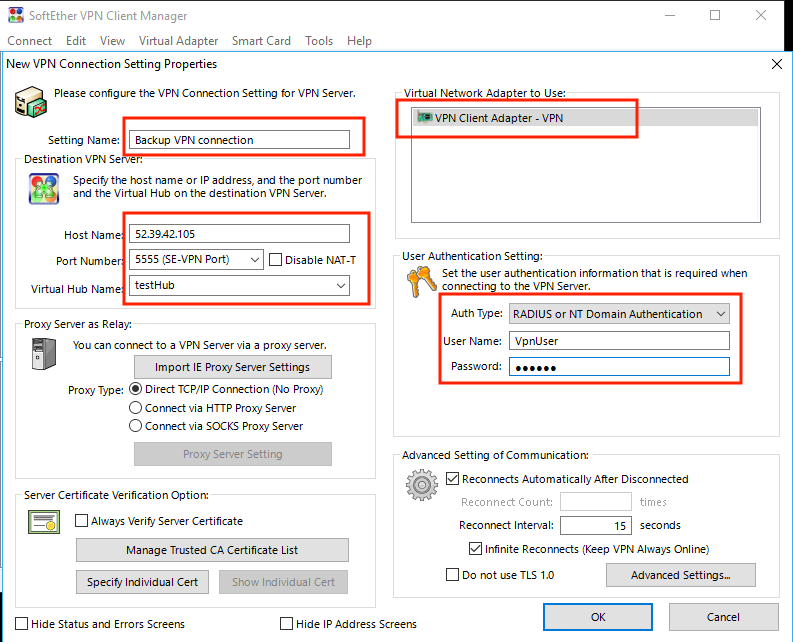Open the Help menu
793x642 pixels.
pos(359,41)
